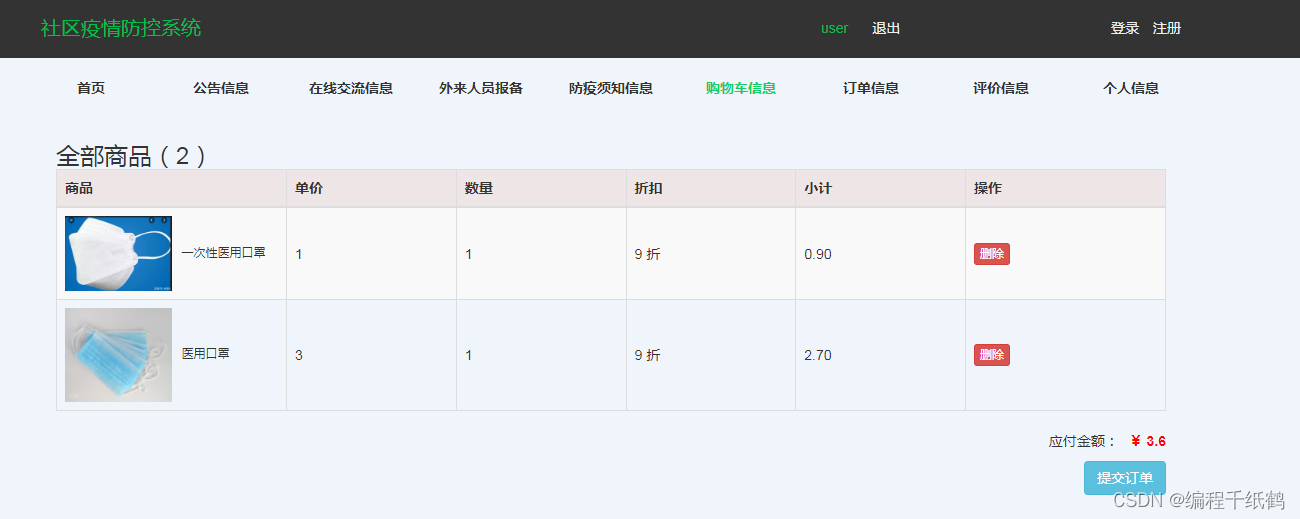Image resolution: width=1300 pixels, height=519 pixels.
Task: Open the 评价信息 tab
Action: 1001,88
